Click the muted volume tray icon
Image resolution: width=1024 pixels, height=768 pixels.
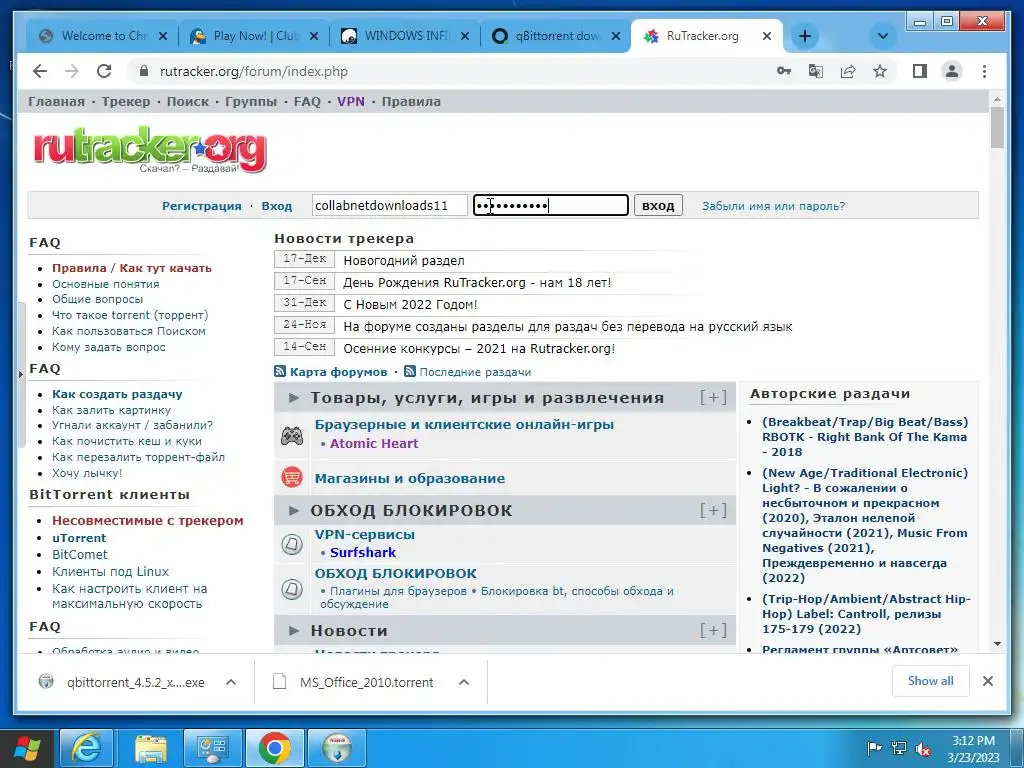pyautogui.click(x=923, y=748)
